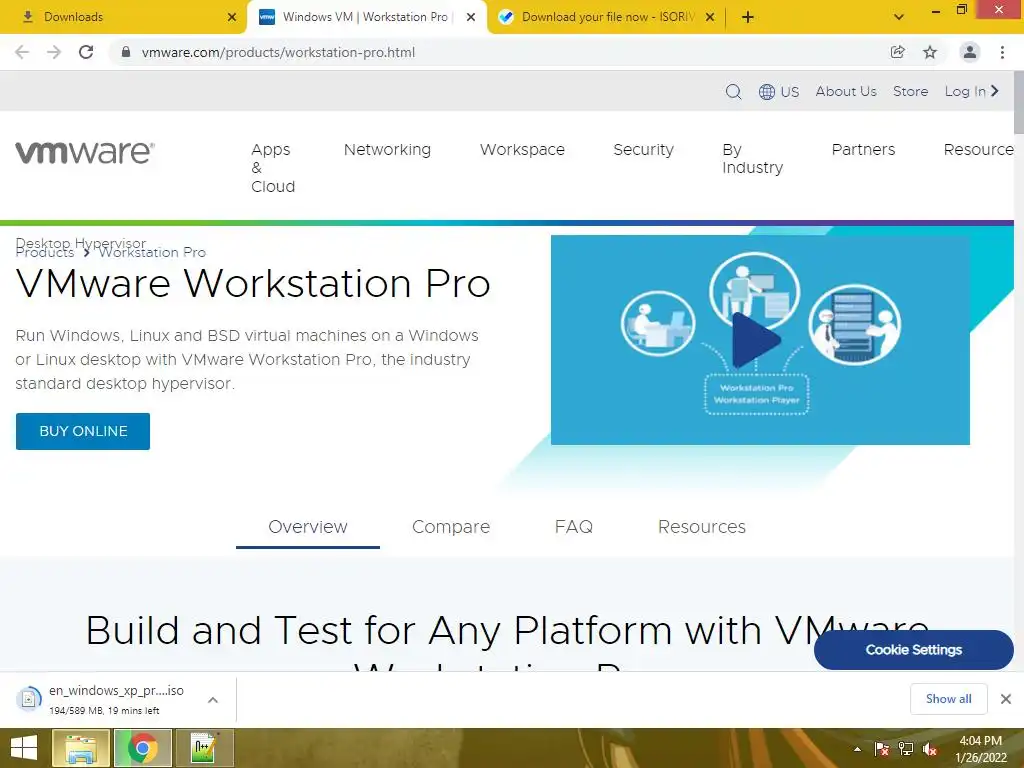Open Apps & Cloud menu
The width and height of the screenshot is (1024, 768).
(273, 168)
